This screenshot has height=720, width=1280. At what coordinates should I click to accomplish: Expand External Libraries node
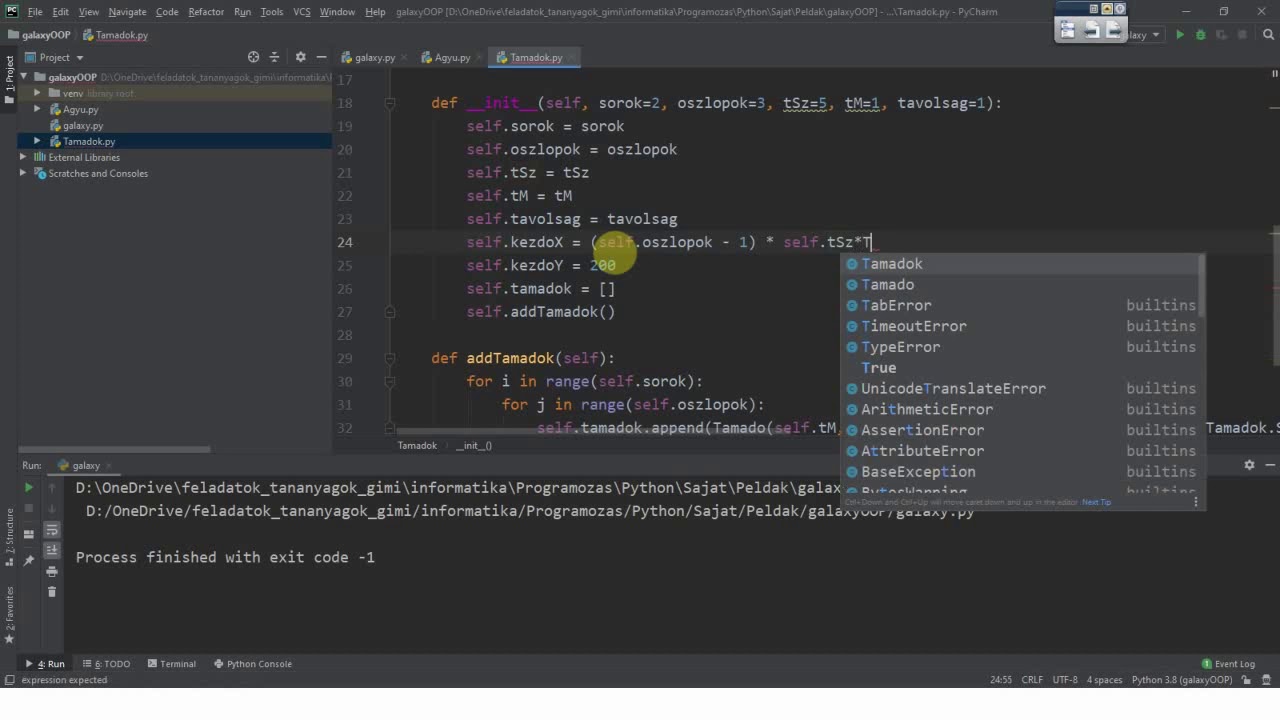click(x=23, y=157)
